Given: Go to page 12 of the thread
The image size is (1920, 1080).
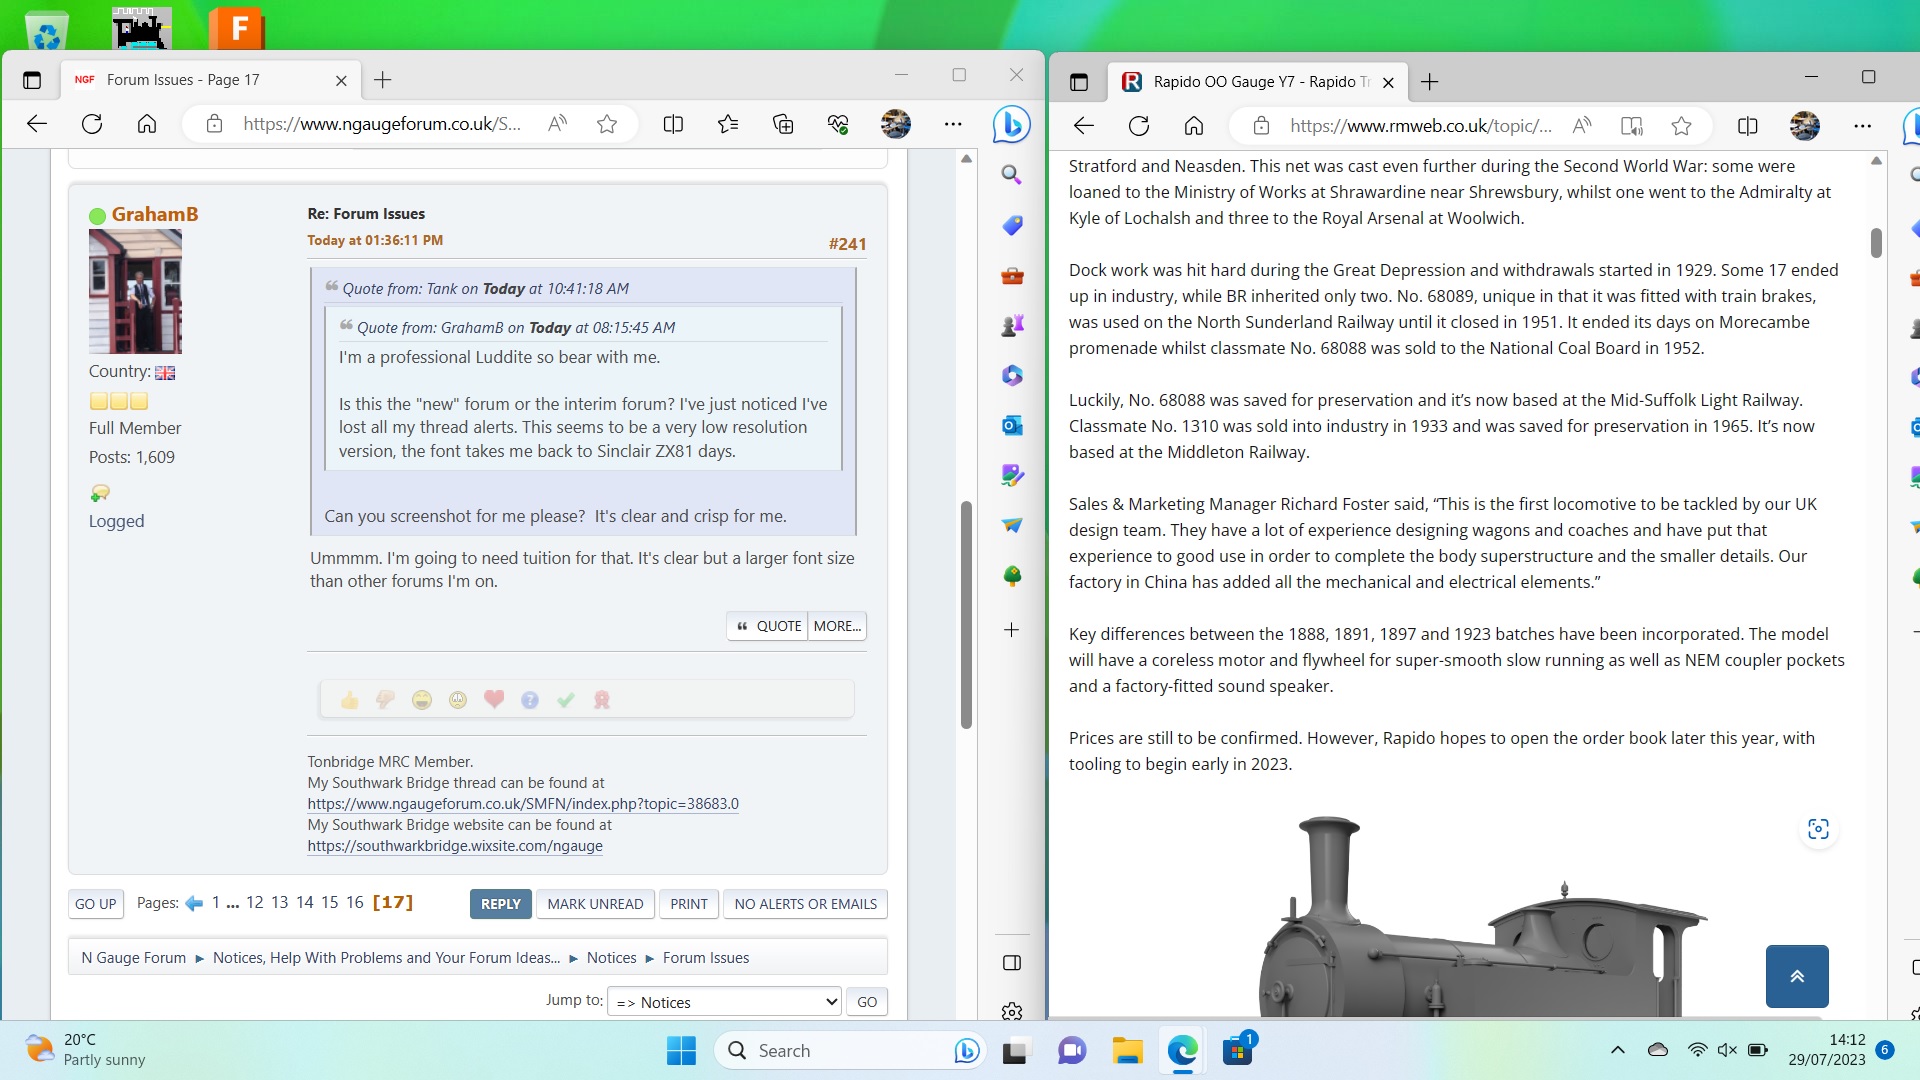Looking at the screenshot, I should 255,903.
